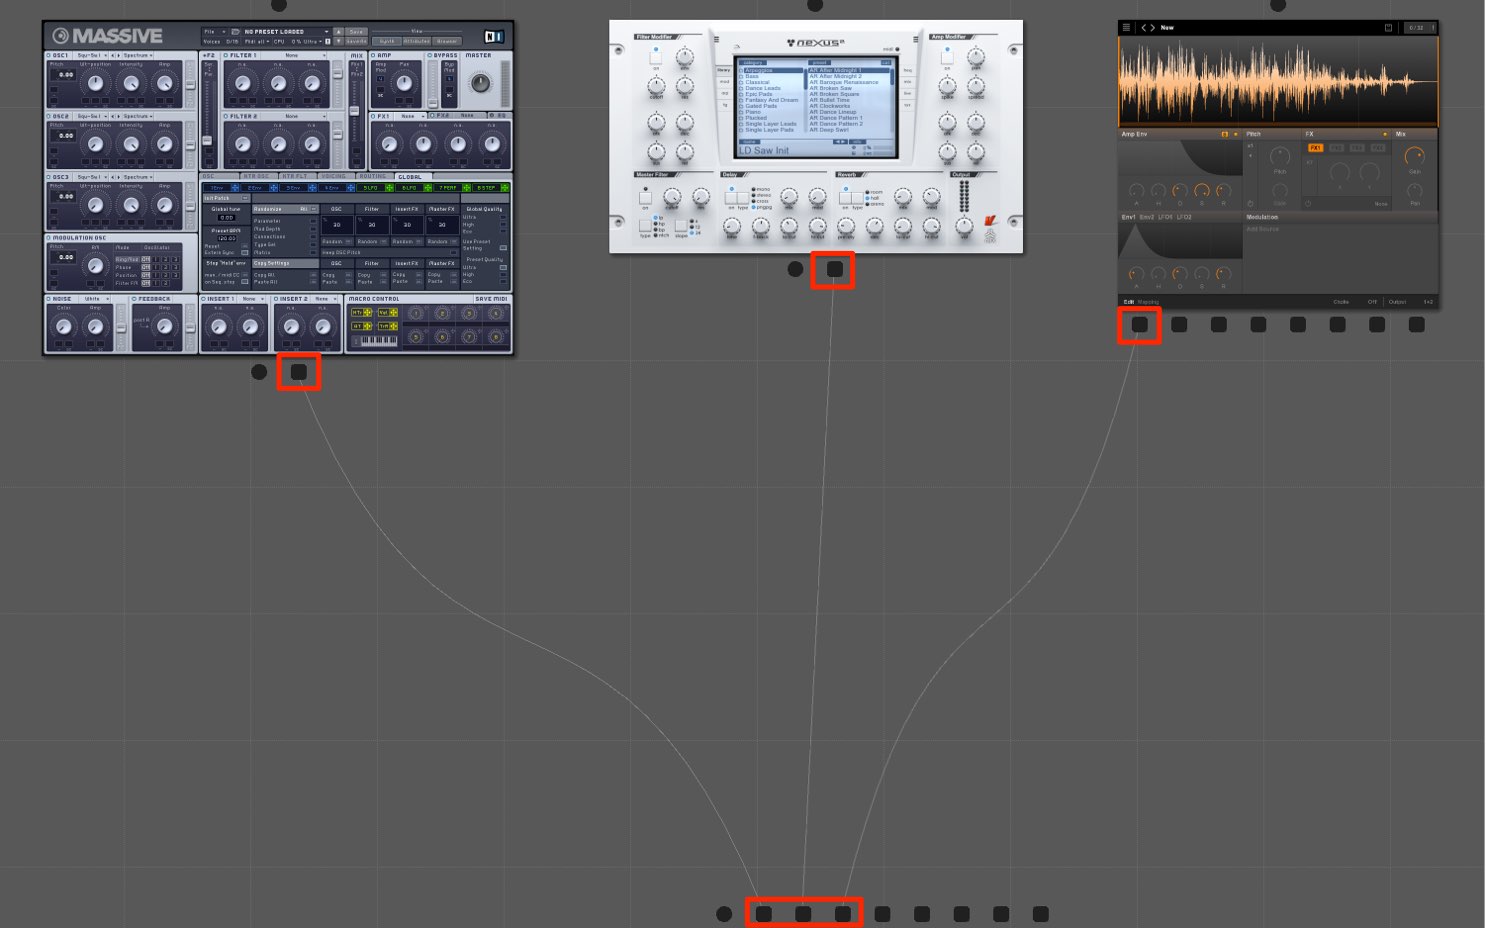
Task: Click the sampler waveform display
Action: pyautogui.click(x=1278, y=81)
